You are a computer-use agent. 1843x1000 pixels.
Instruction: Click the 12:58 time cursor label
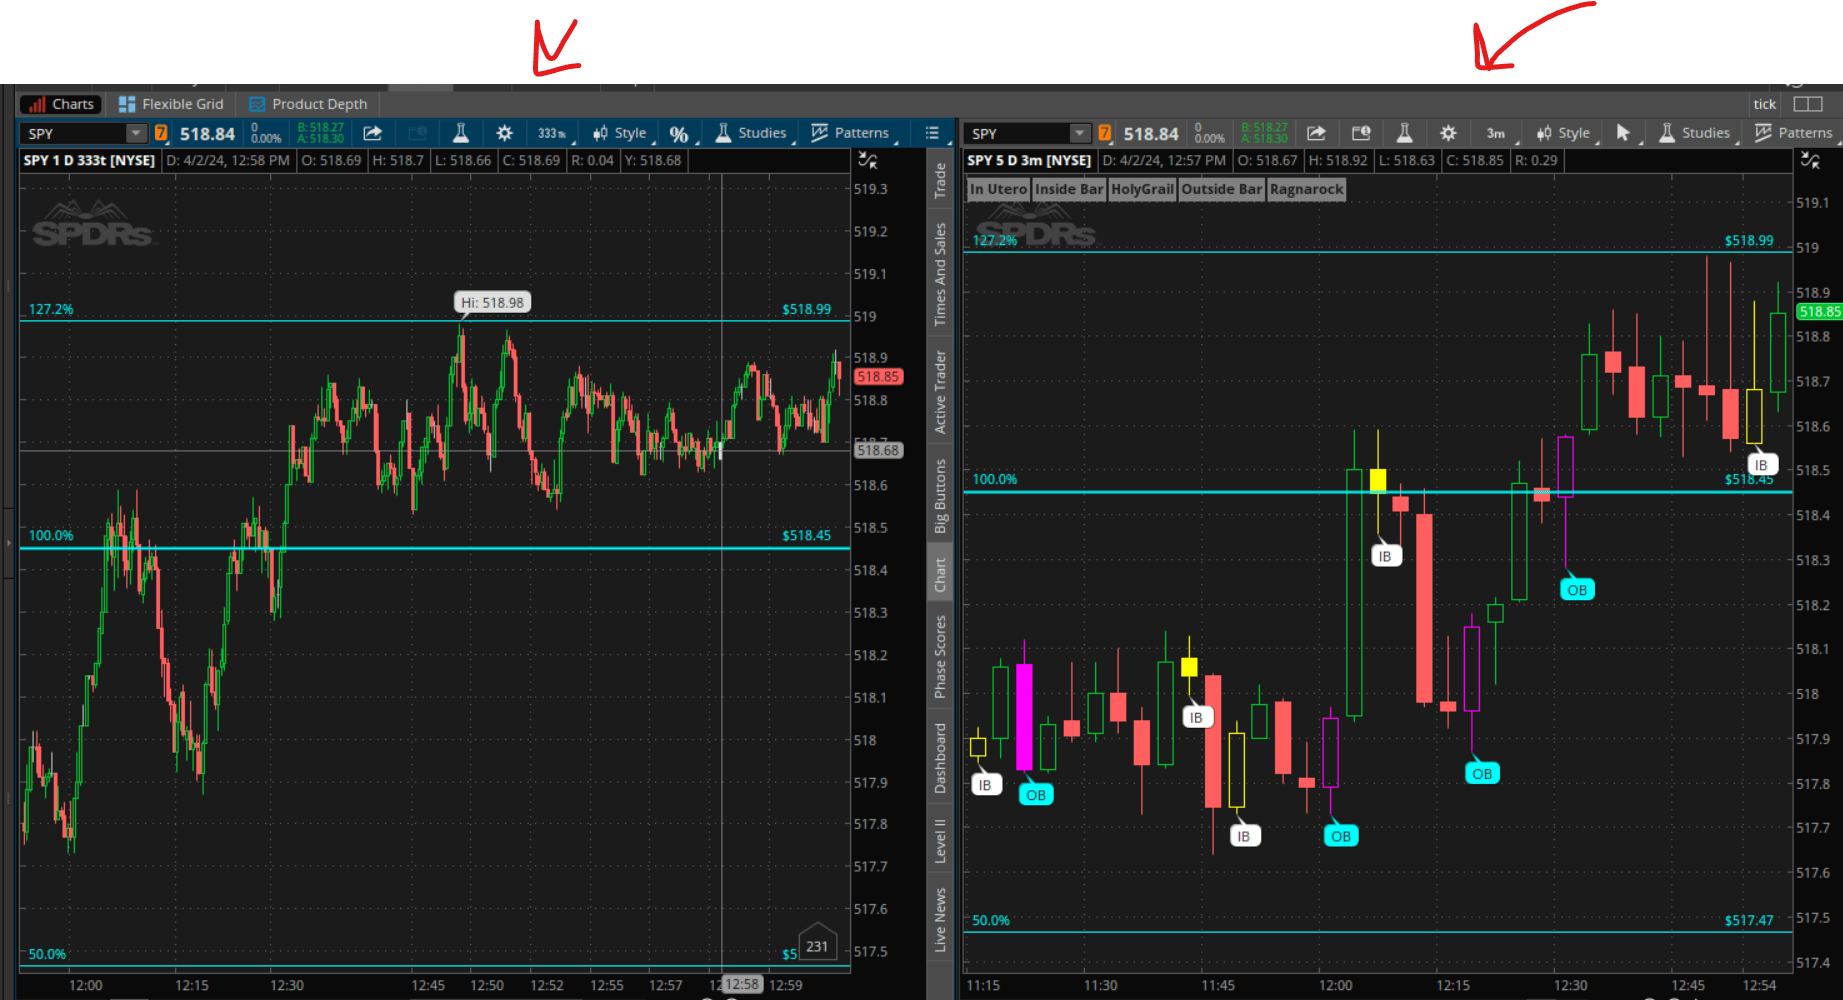pyautogui.click(x=742, y=984)
